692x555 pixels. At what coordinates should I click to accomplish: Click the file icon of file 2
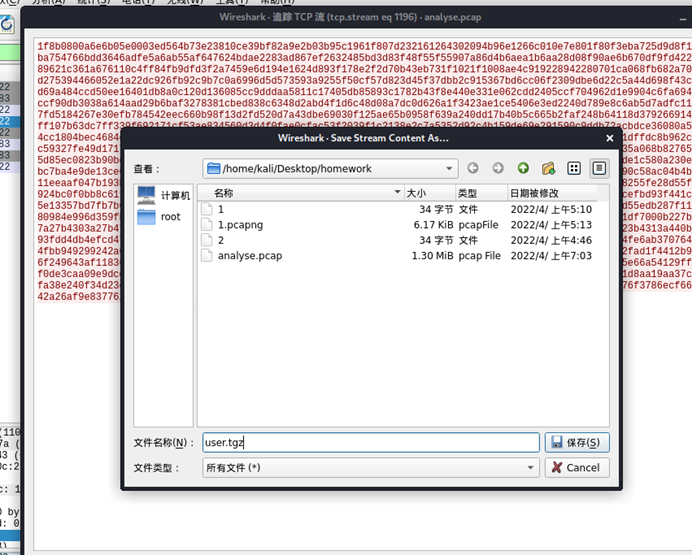point(207,240)
